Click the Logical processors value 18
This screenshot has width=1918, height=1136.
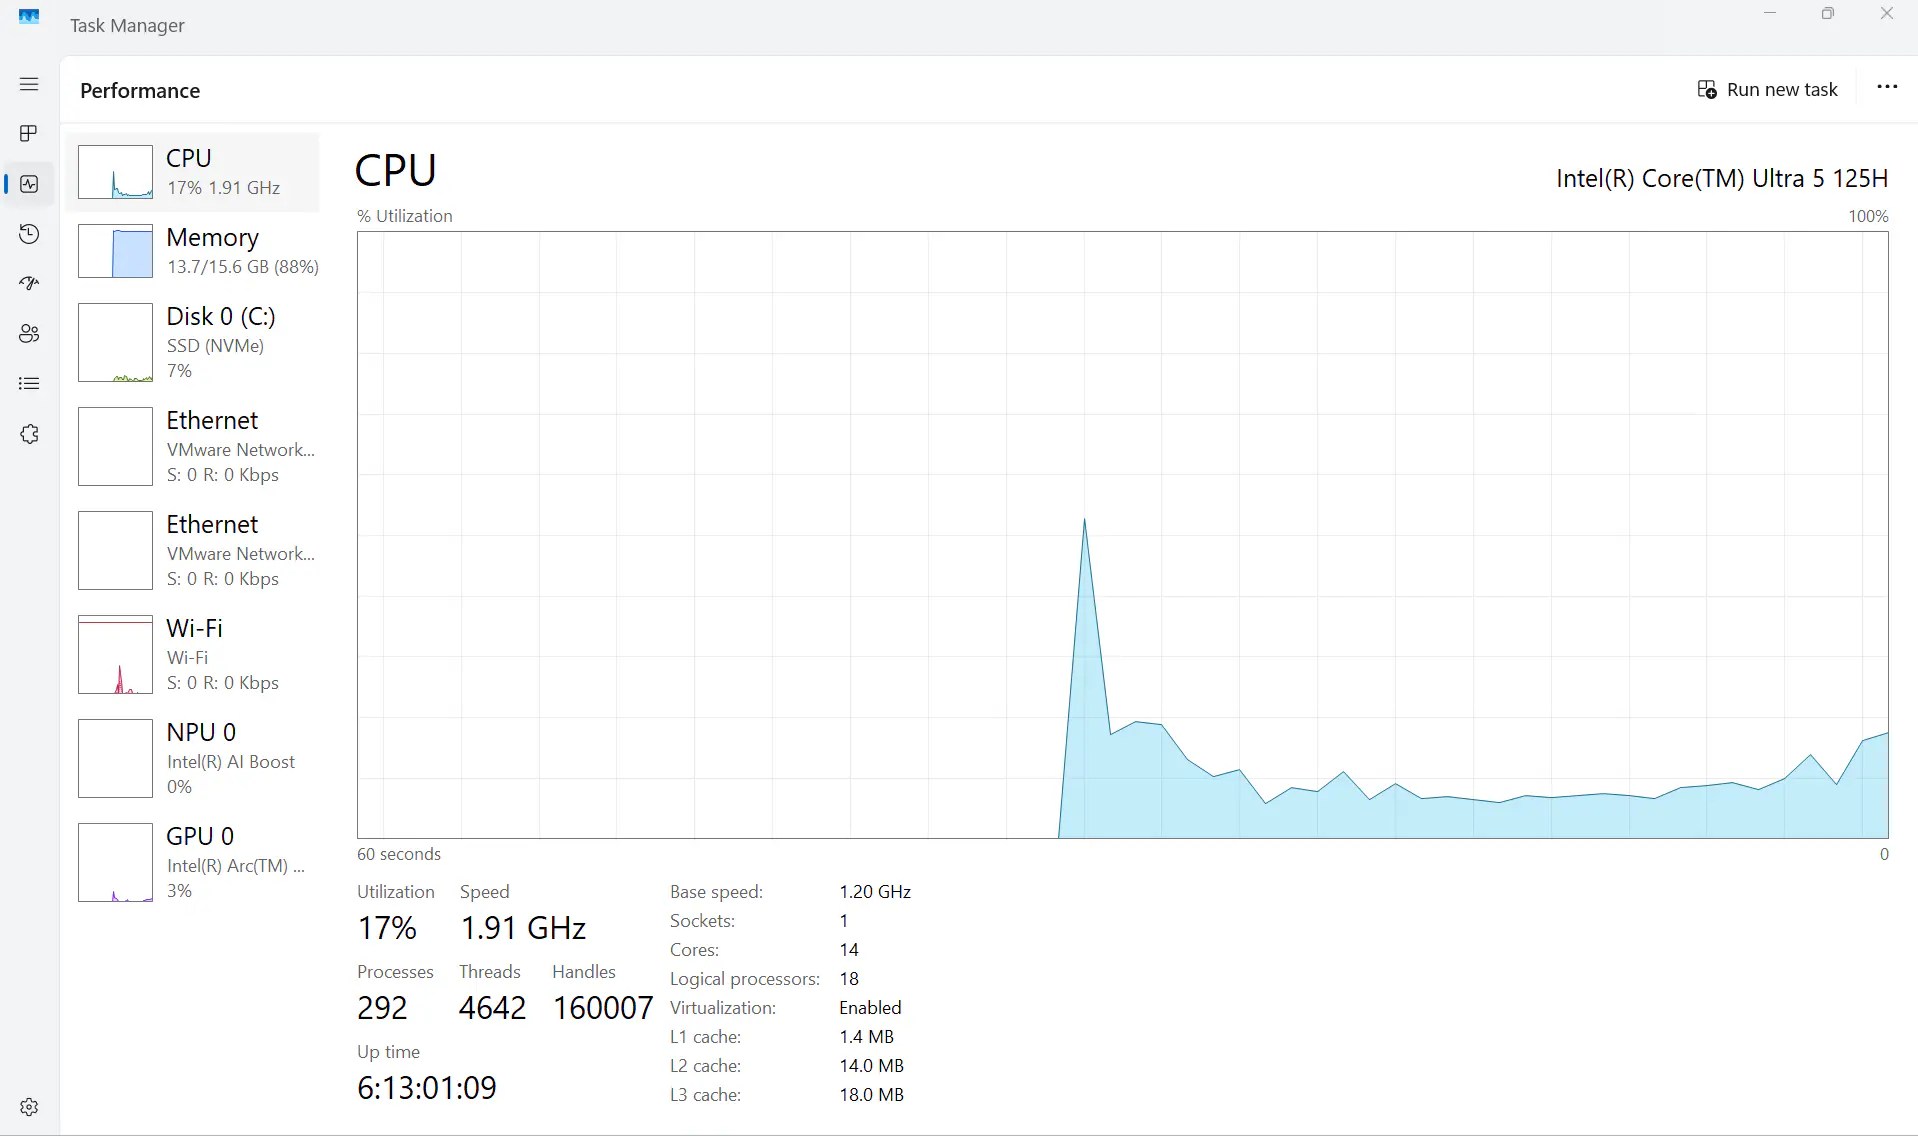pos(849,979)
